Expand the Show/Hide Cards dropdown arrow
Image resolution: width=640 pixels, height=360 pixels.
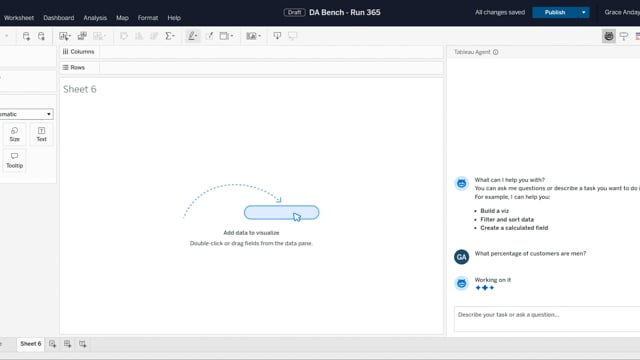259,36
